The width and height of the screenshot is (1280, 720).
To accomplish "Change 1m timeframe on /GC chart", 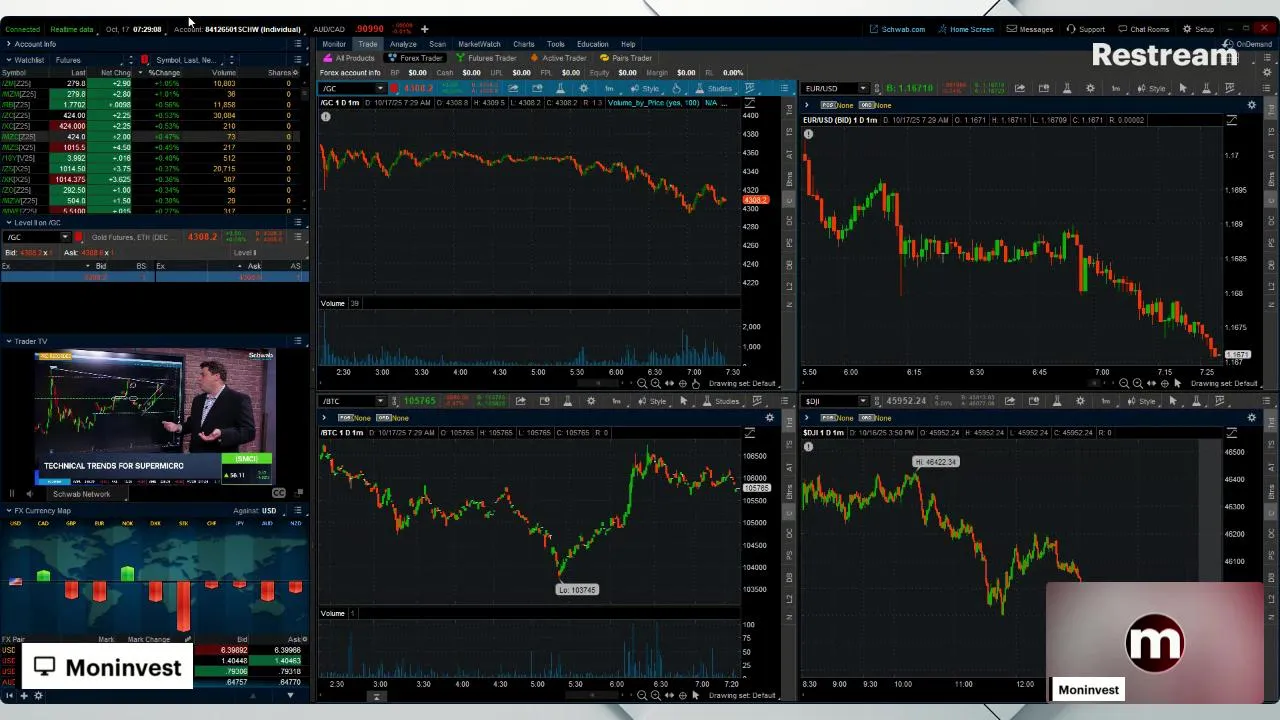I will click(x=609, y=88).
